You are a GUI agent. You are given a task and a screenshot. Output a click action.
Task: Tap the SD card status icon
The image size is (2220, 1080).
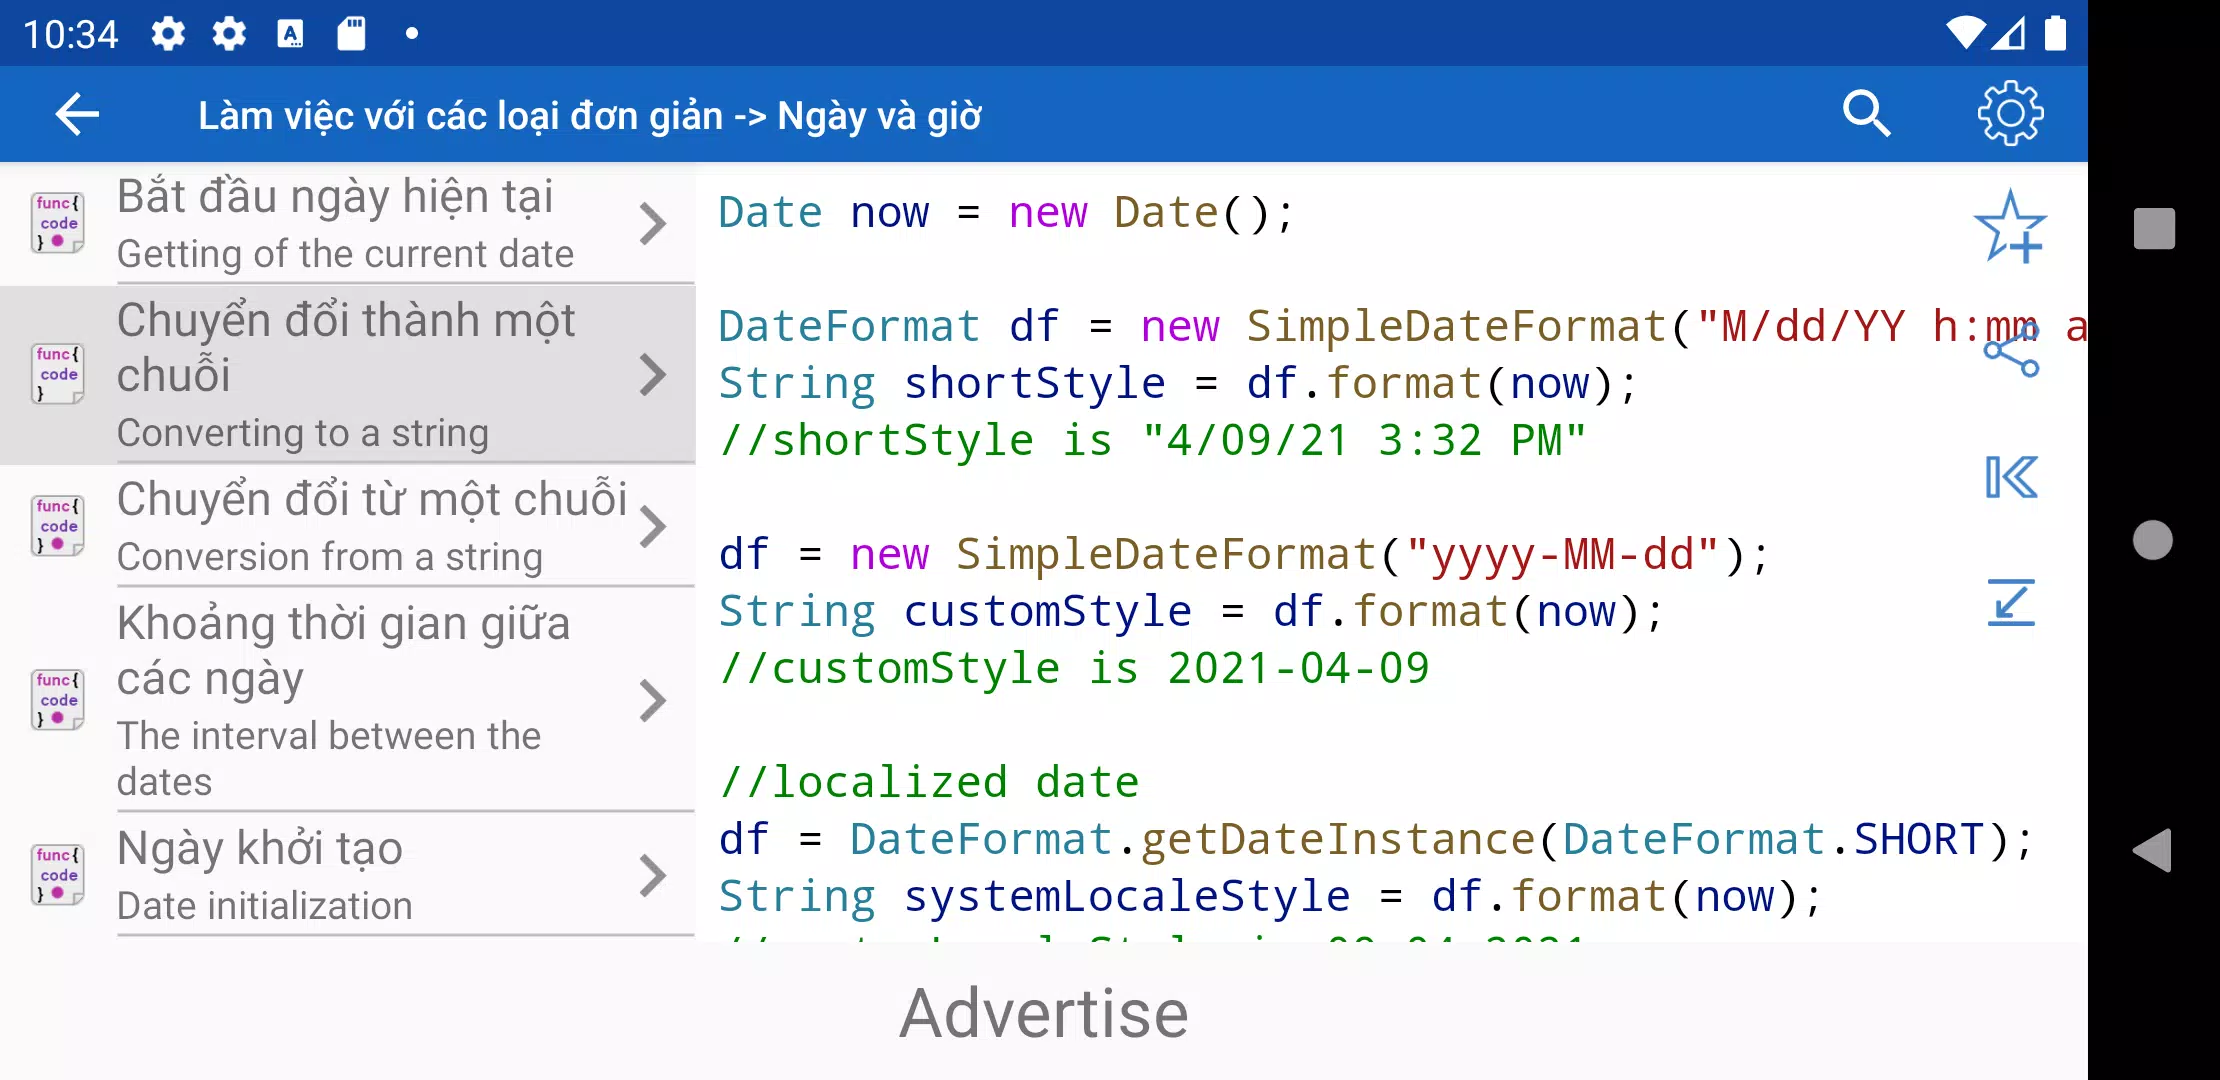click(x=351, y=34)
